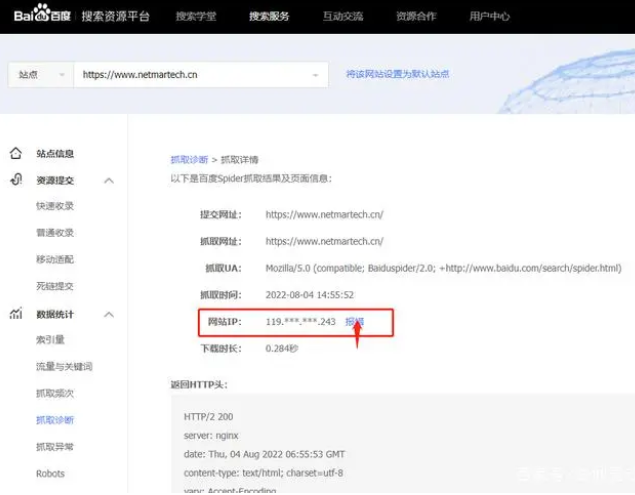
Task: Open the 搜索服务 top menu
Action: point(269,16)
